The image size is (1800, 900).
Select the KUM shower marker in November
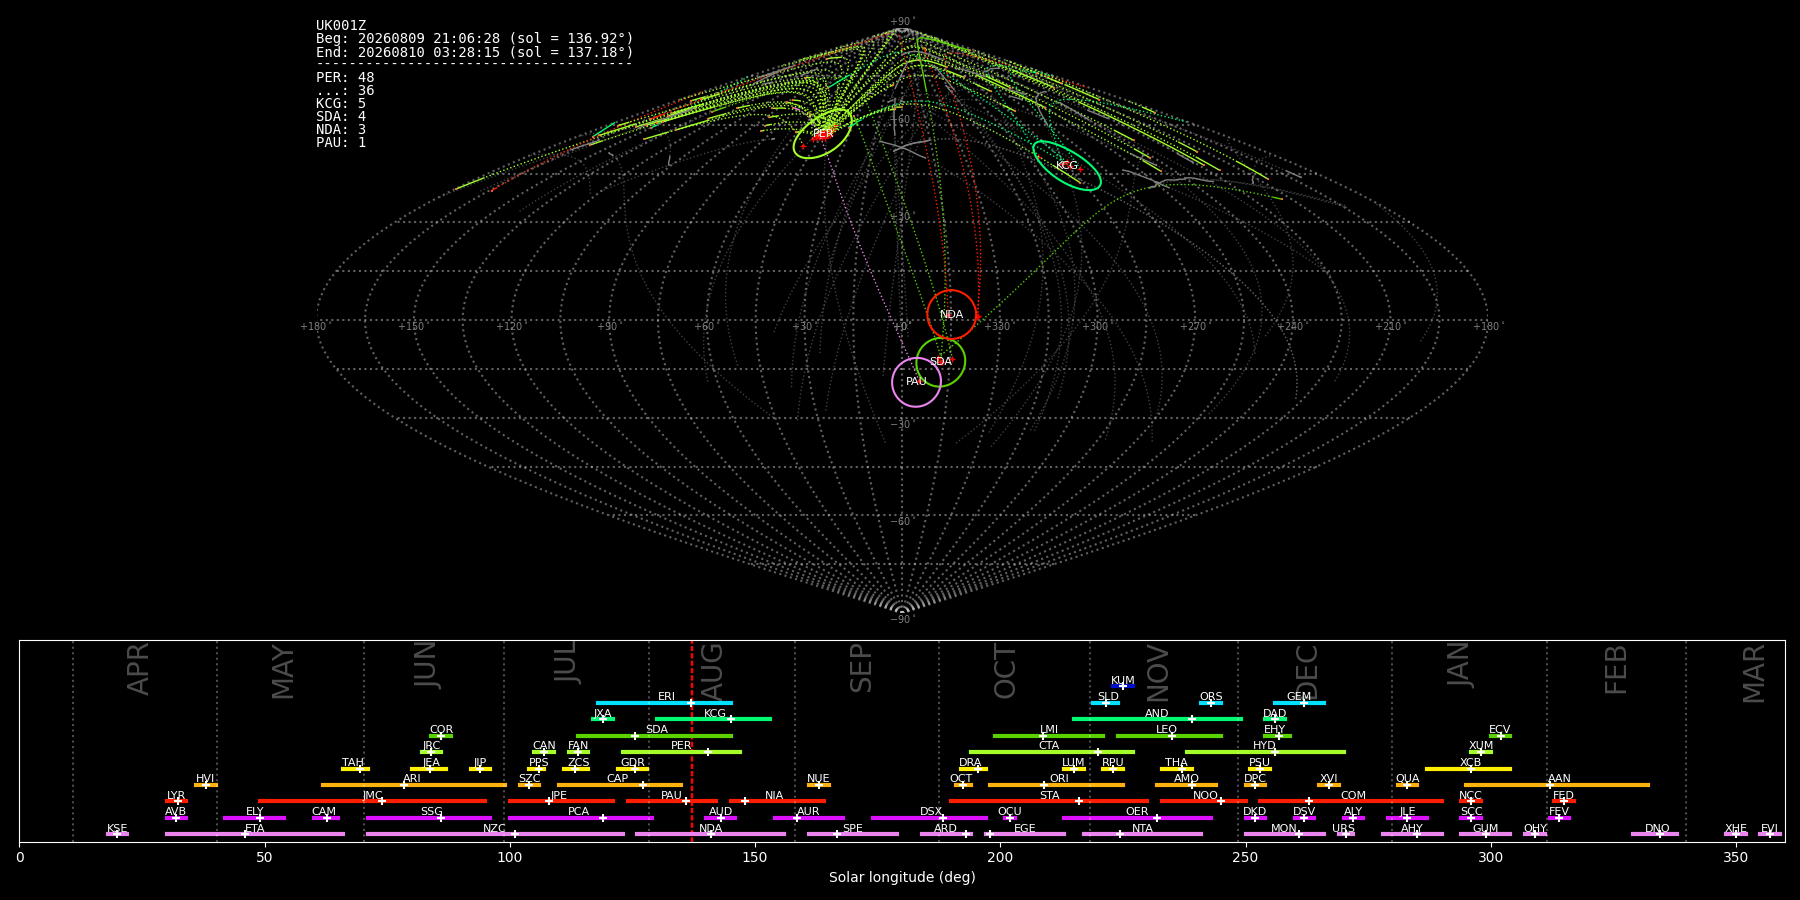(1123, 686)
